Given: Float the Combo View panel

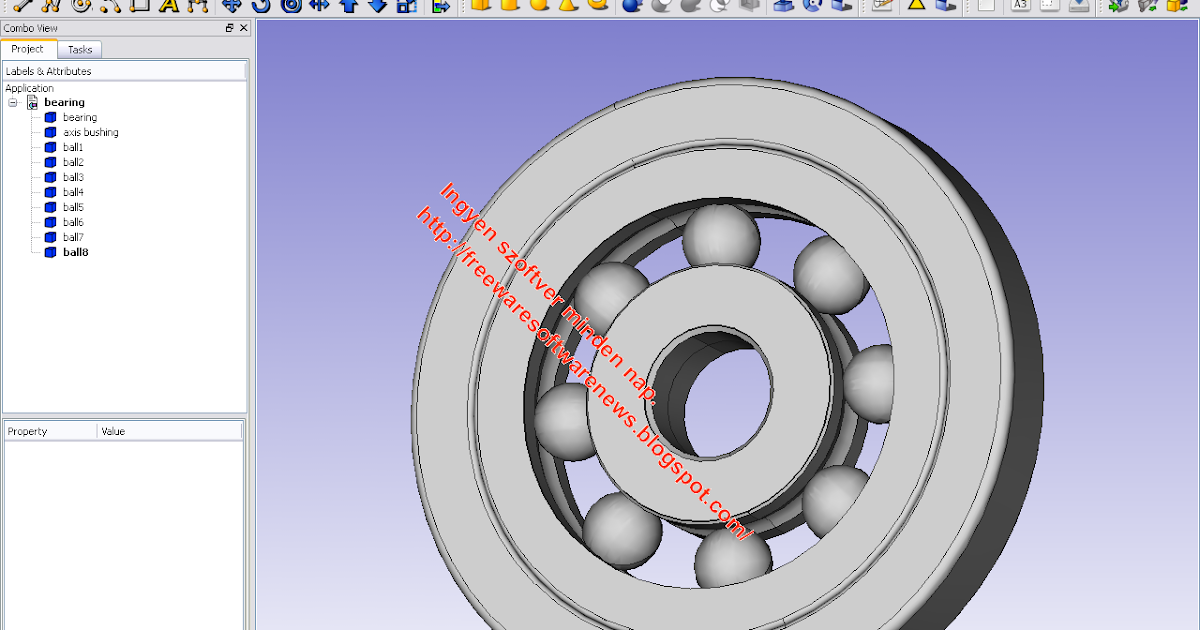Looking at the screenshot, I should 230,28.
